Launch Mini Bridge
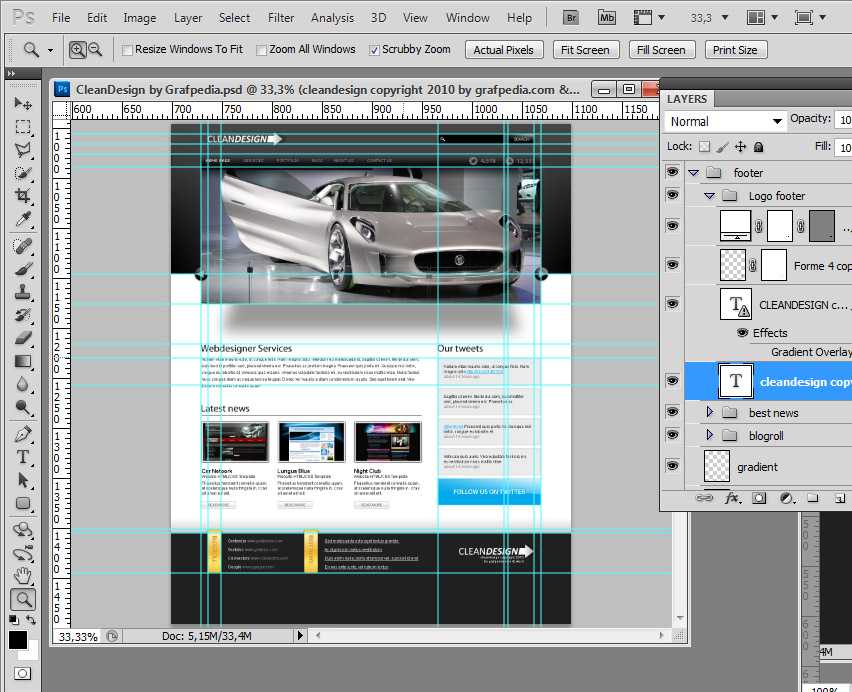The image size is (852, 692). [x=606, y=18]
